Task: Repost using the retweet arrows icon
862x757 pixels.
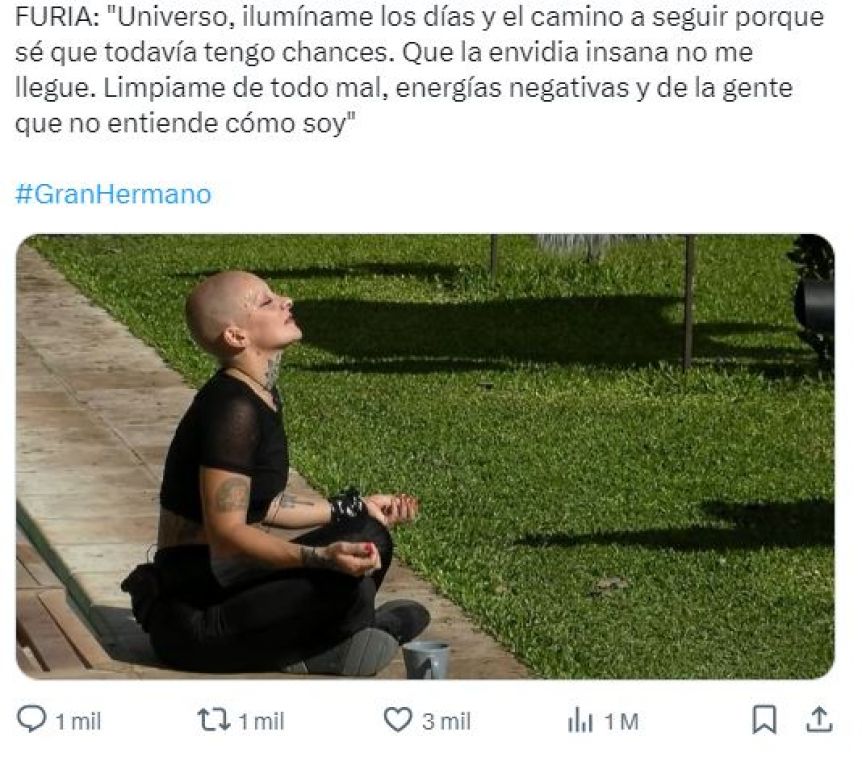Action: click(214, 720)
